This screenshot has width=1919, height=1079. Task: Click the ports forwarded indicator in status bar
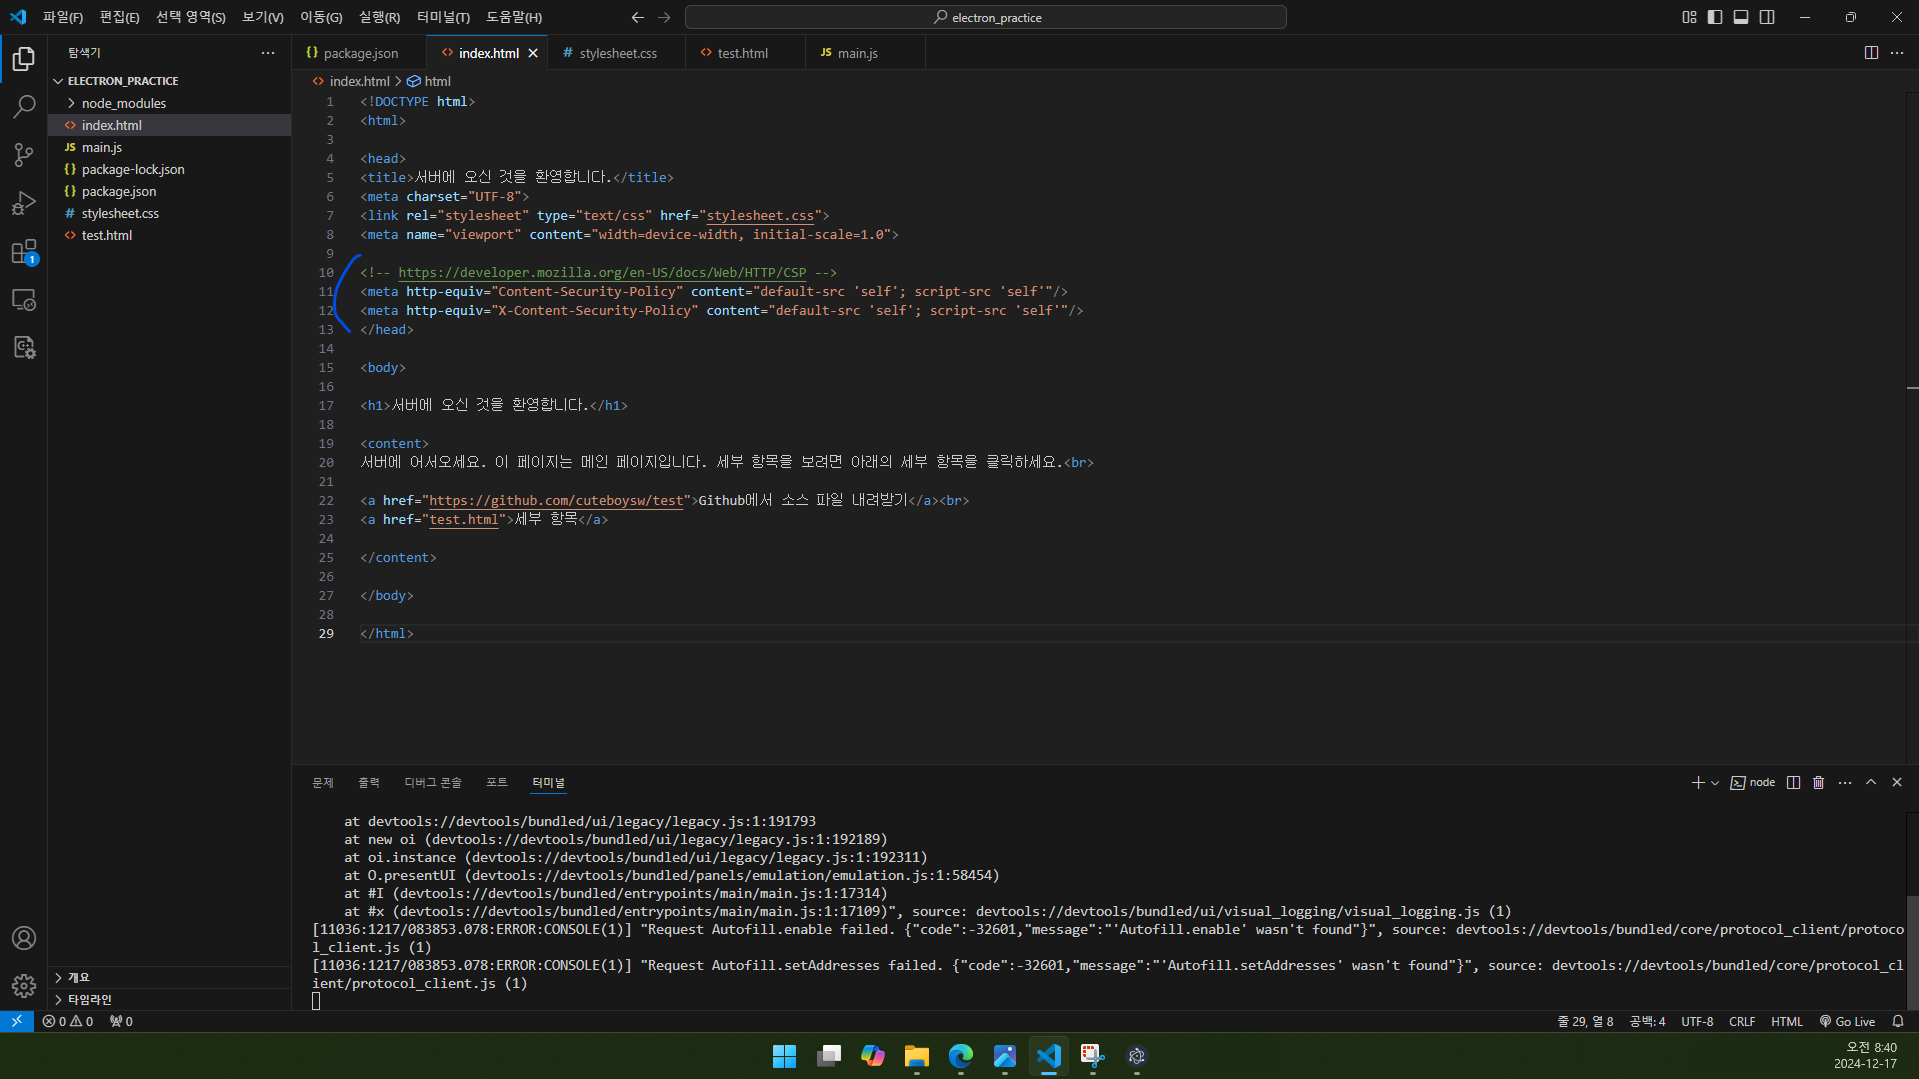(x=121, y=1021)
